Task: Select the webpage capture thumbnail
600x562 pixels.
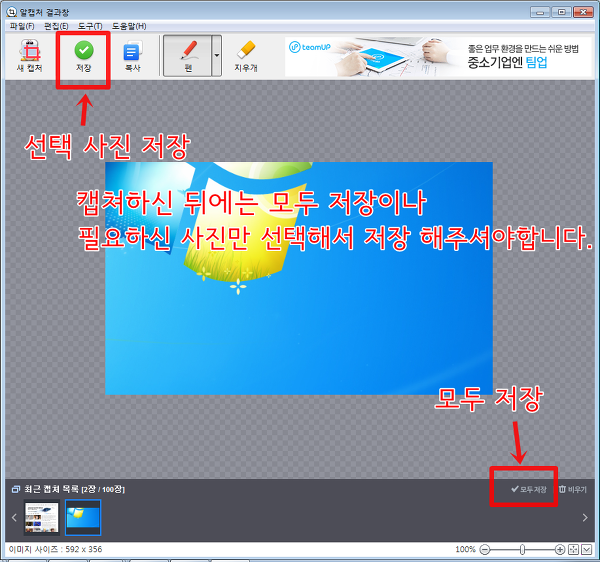Action: click(x=42, y=517)
